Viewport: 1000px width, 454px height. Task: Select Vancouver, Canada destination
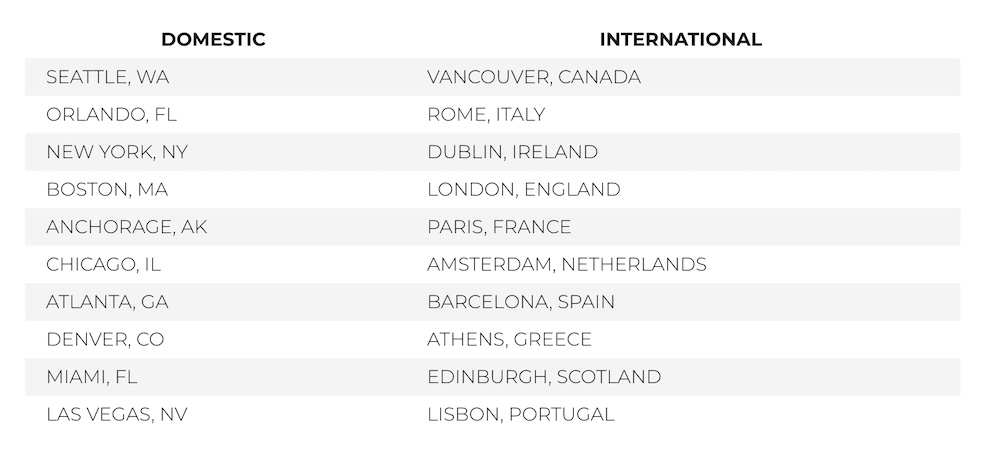pos(534,77)
